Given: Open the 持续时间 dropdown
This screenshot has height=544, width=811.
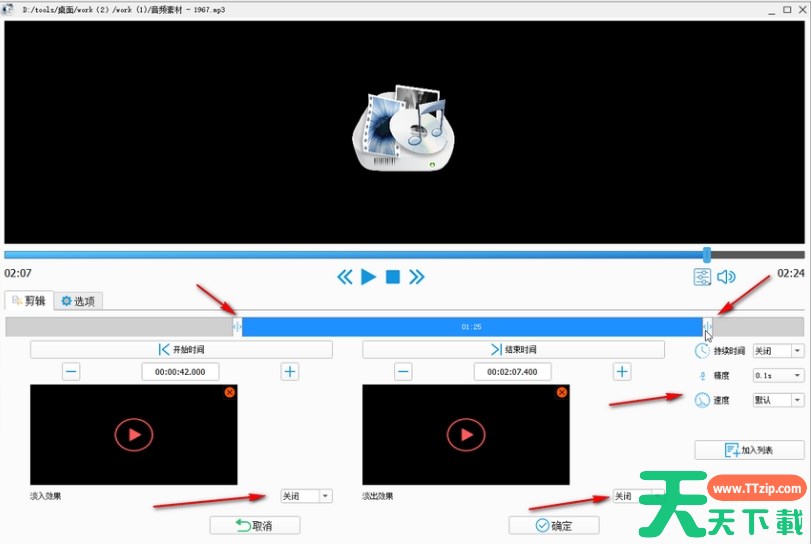Looking at the screenshot, I should (x=778, y=351).
